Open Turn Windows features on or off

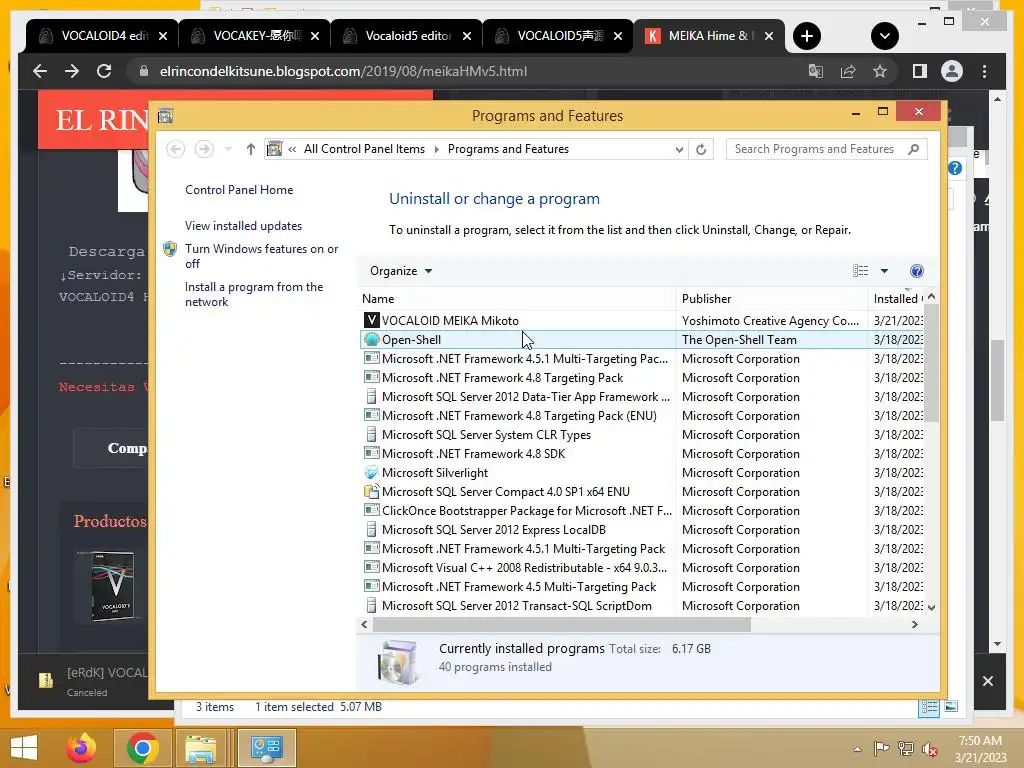click(261, 256)
